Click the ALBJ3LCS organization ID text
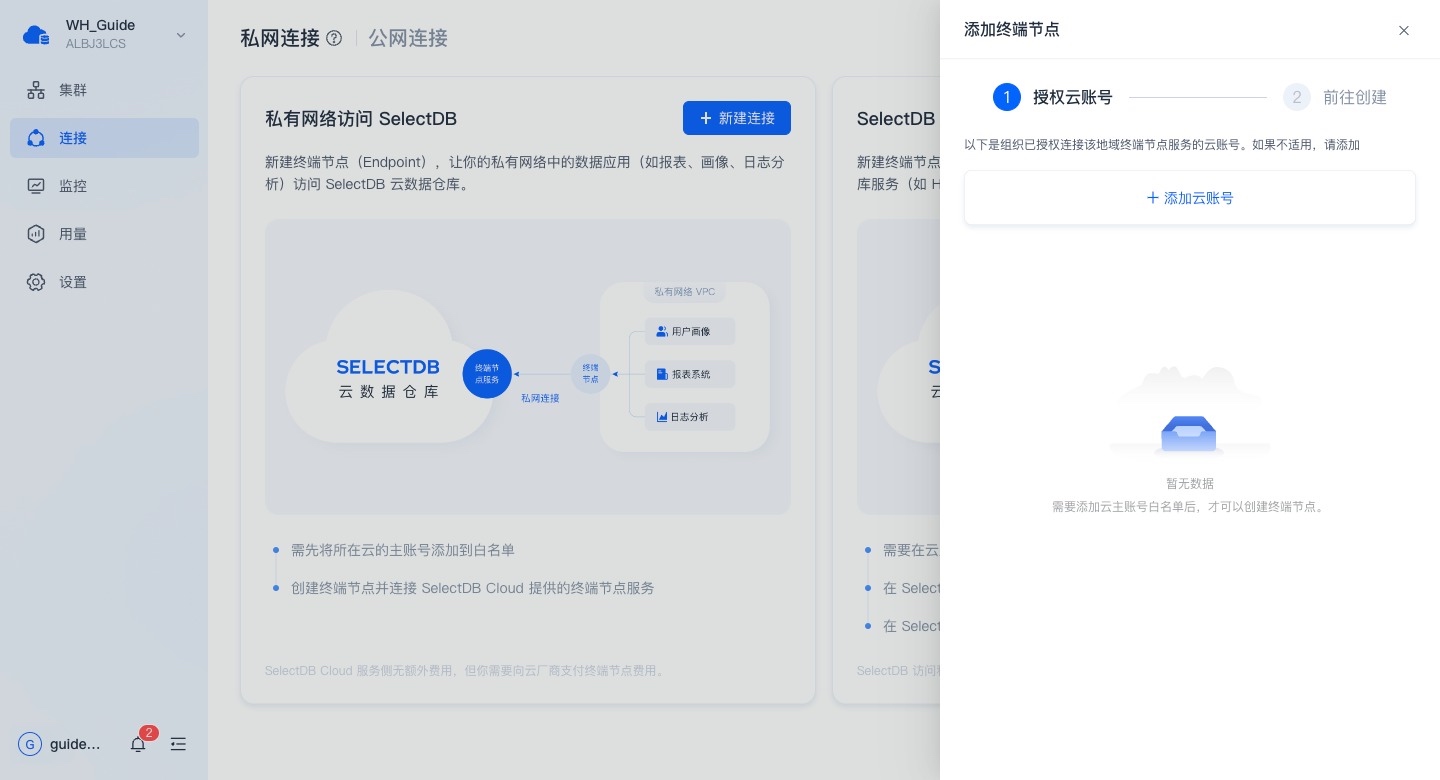The height and width of the screenshot is (780, 1440). pyautogui.click(x=96, y=44)
